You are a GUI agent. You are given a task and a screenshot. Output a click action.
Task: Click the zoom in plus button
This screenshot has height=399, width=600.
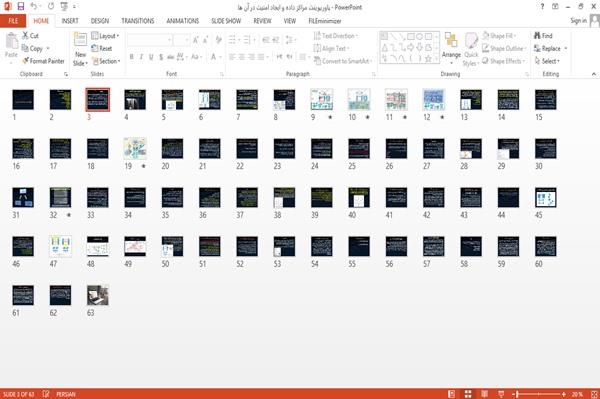coord(564,394)
